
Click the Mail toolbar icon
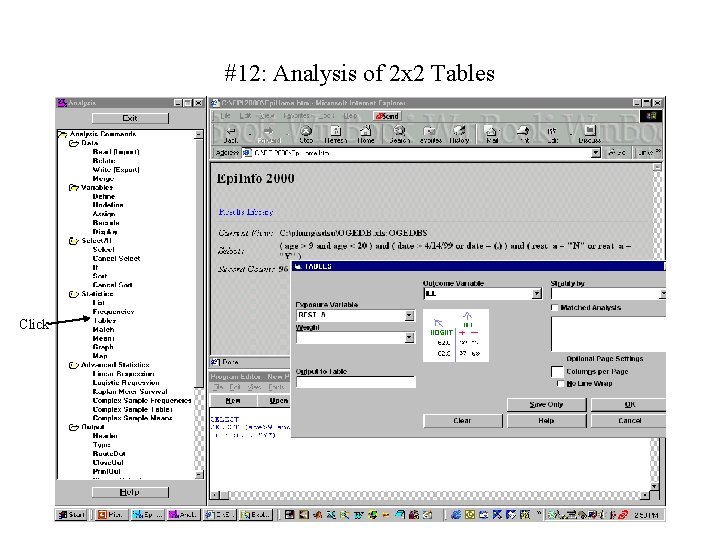[x=492, y=135]
